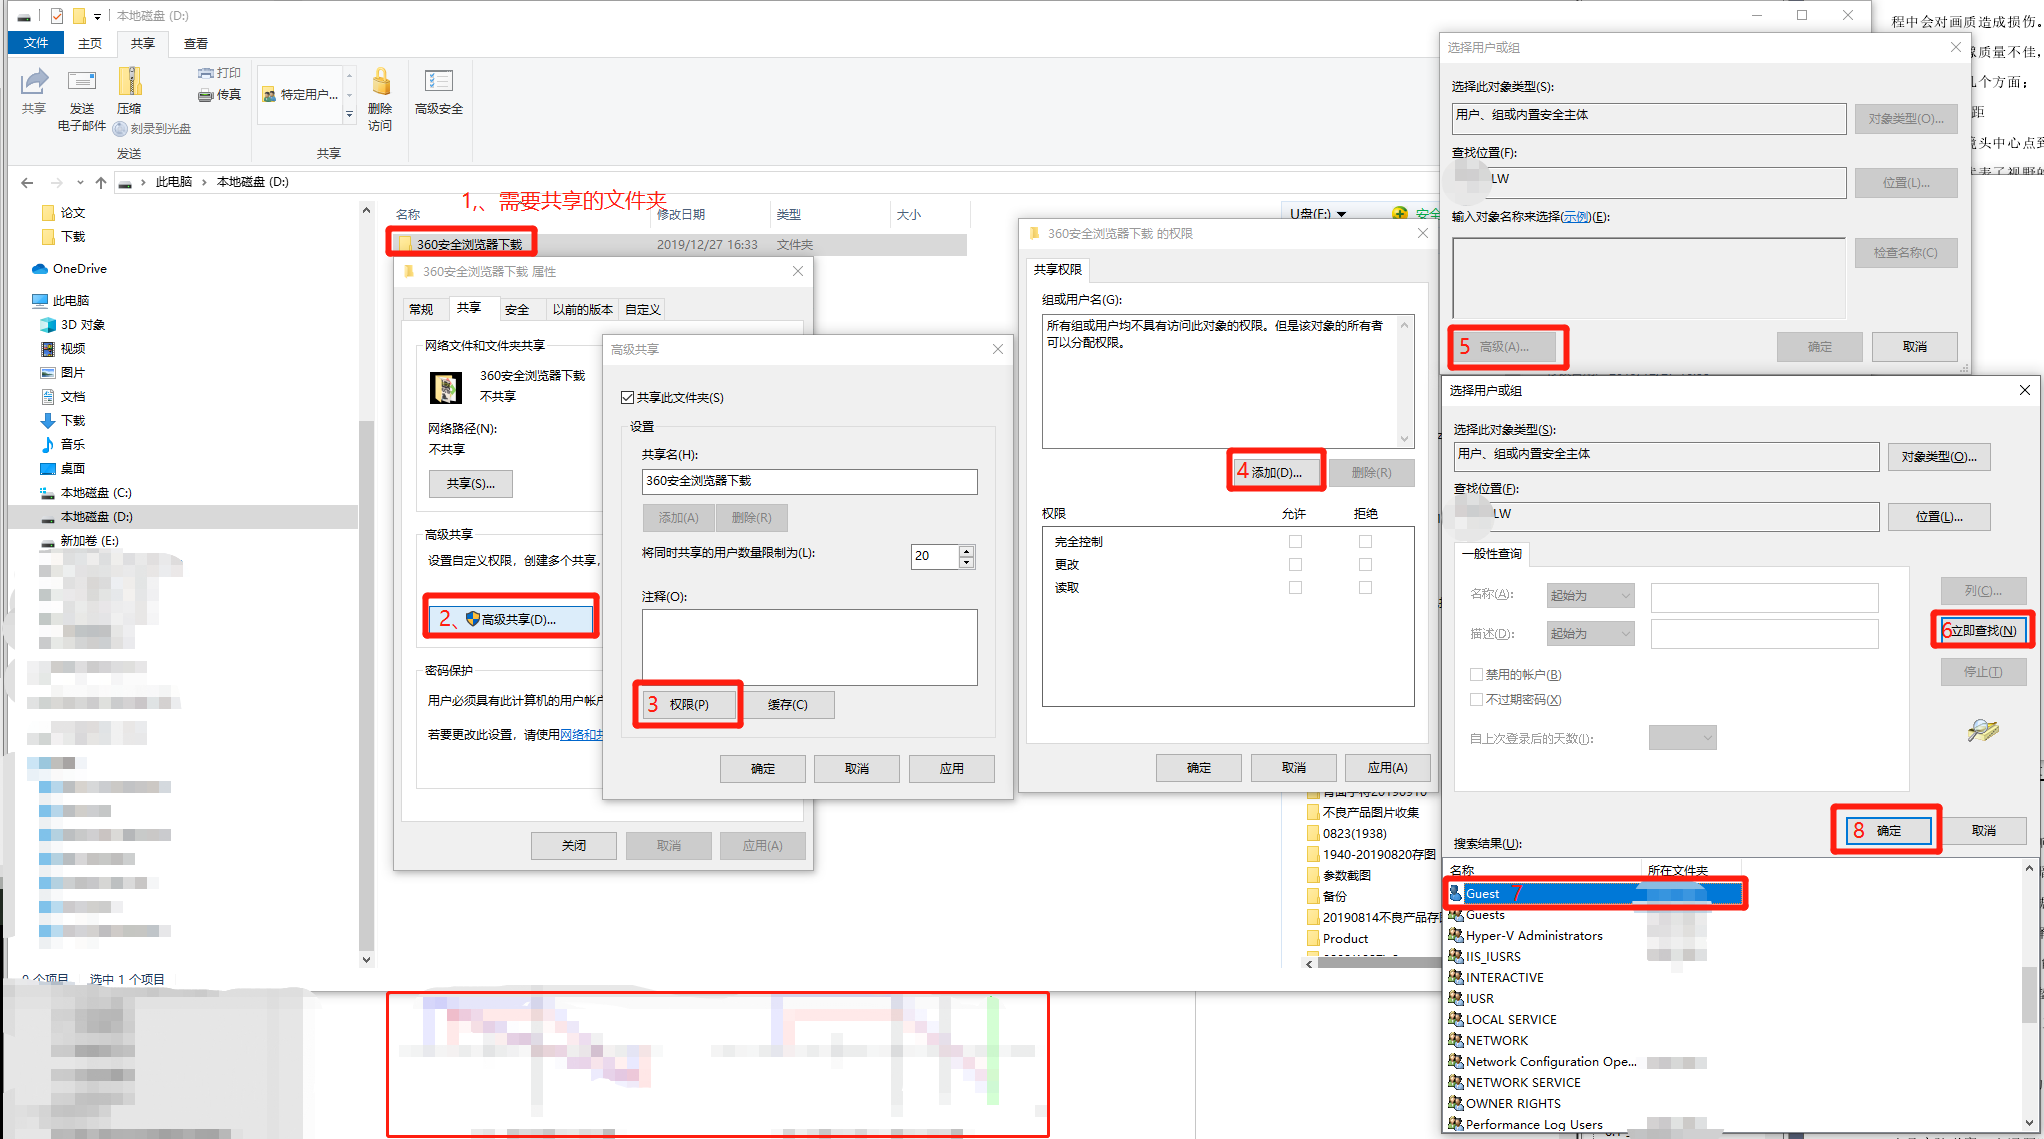Open the 名称 起始为 dropdown
The image size is (2044, 1139).
(x=1590, y=596)
